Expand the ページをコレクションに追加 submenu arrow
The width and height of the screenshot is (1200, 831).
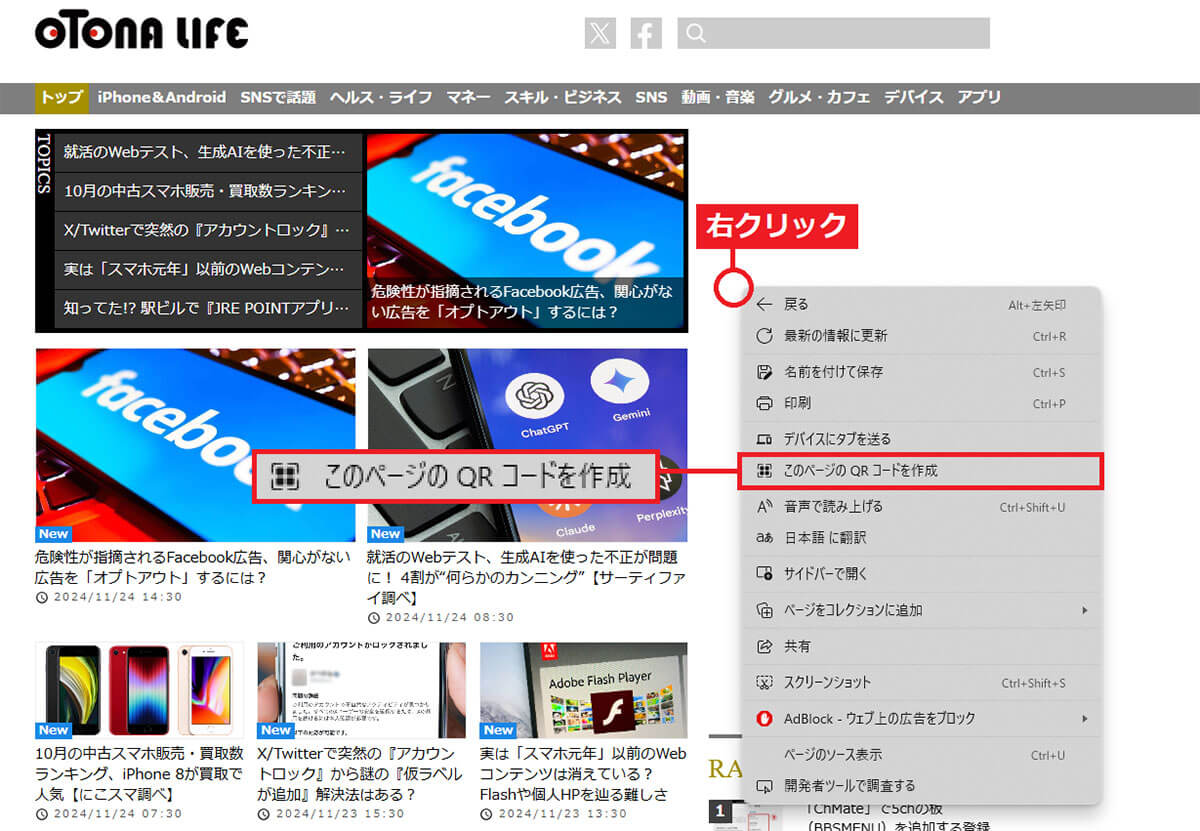click(1085, 610)
